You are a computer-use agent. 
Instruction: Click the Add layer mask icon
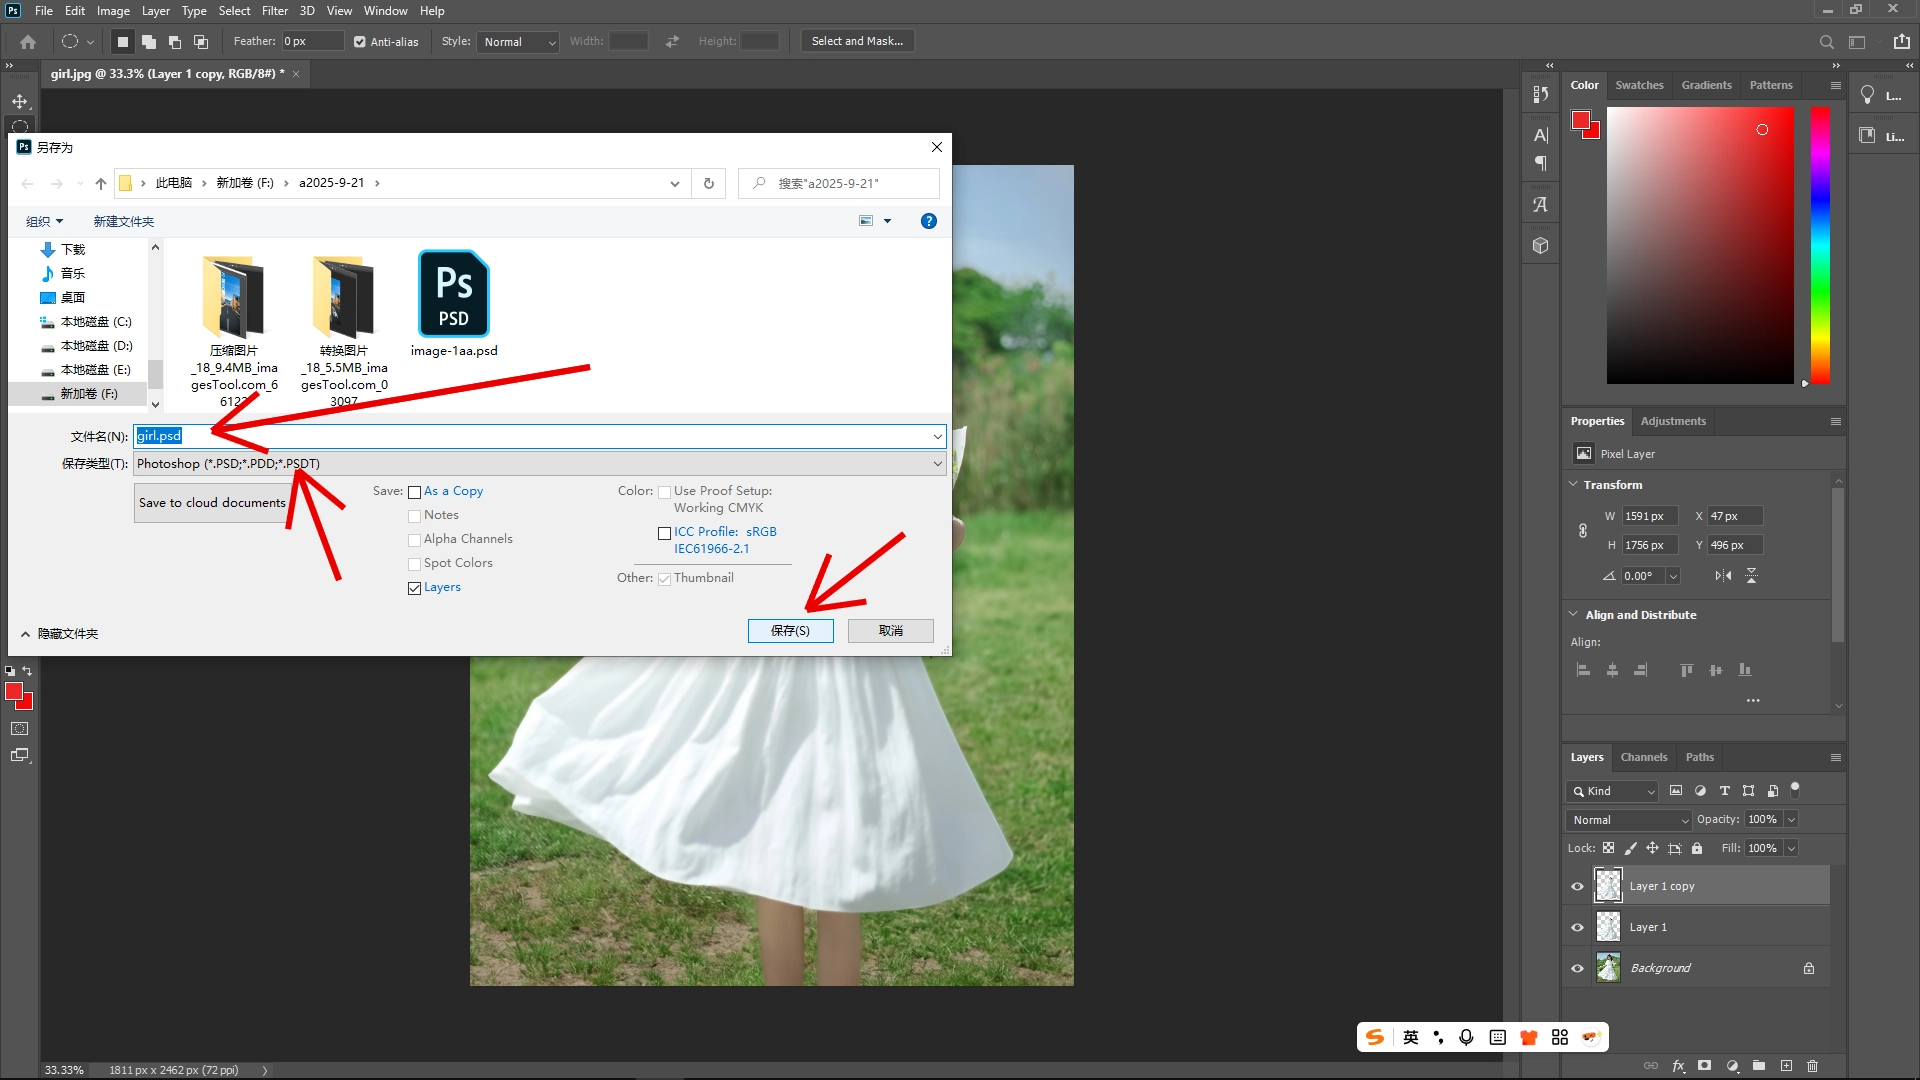(1703, 1066)
